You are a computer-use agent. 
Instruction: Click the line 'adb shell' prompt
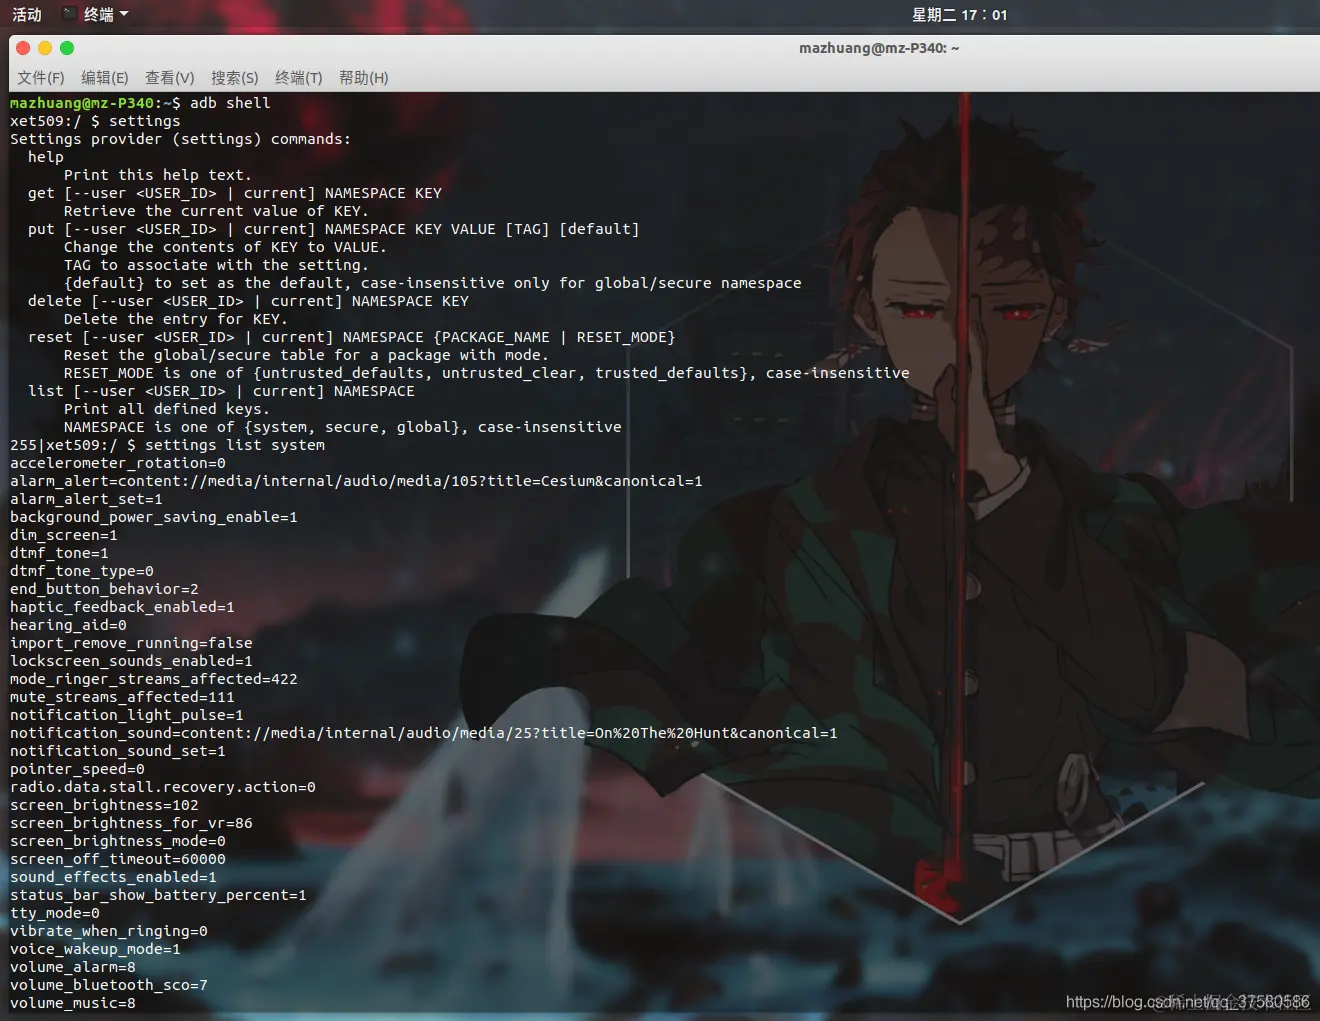pos(140,103)
